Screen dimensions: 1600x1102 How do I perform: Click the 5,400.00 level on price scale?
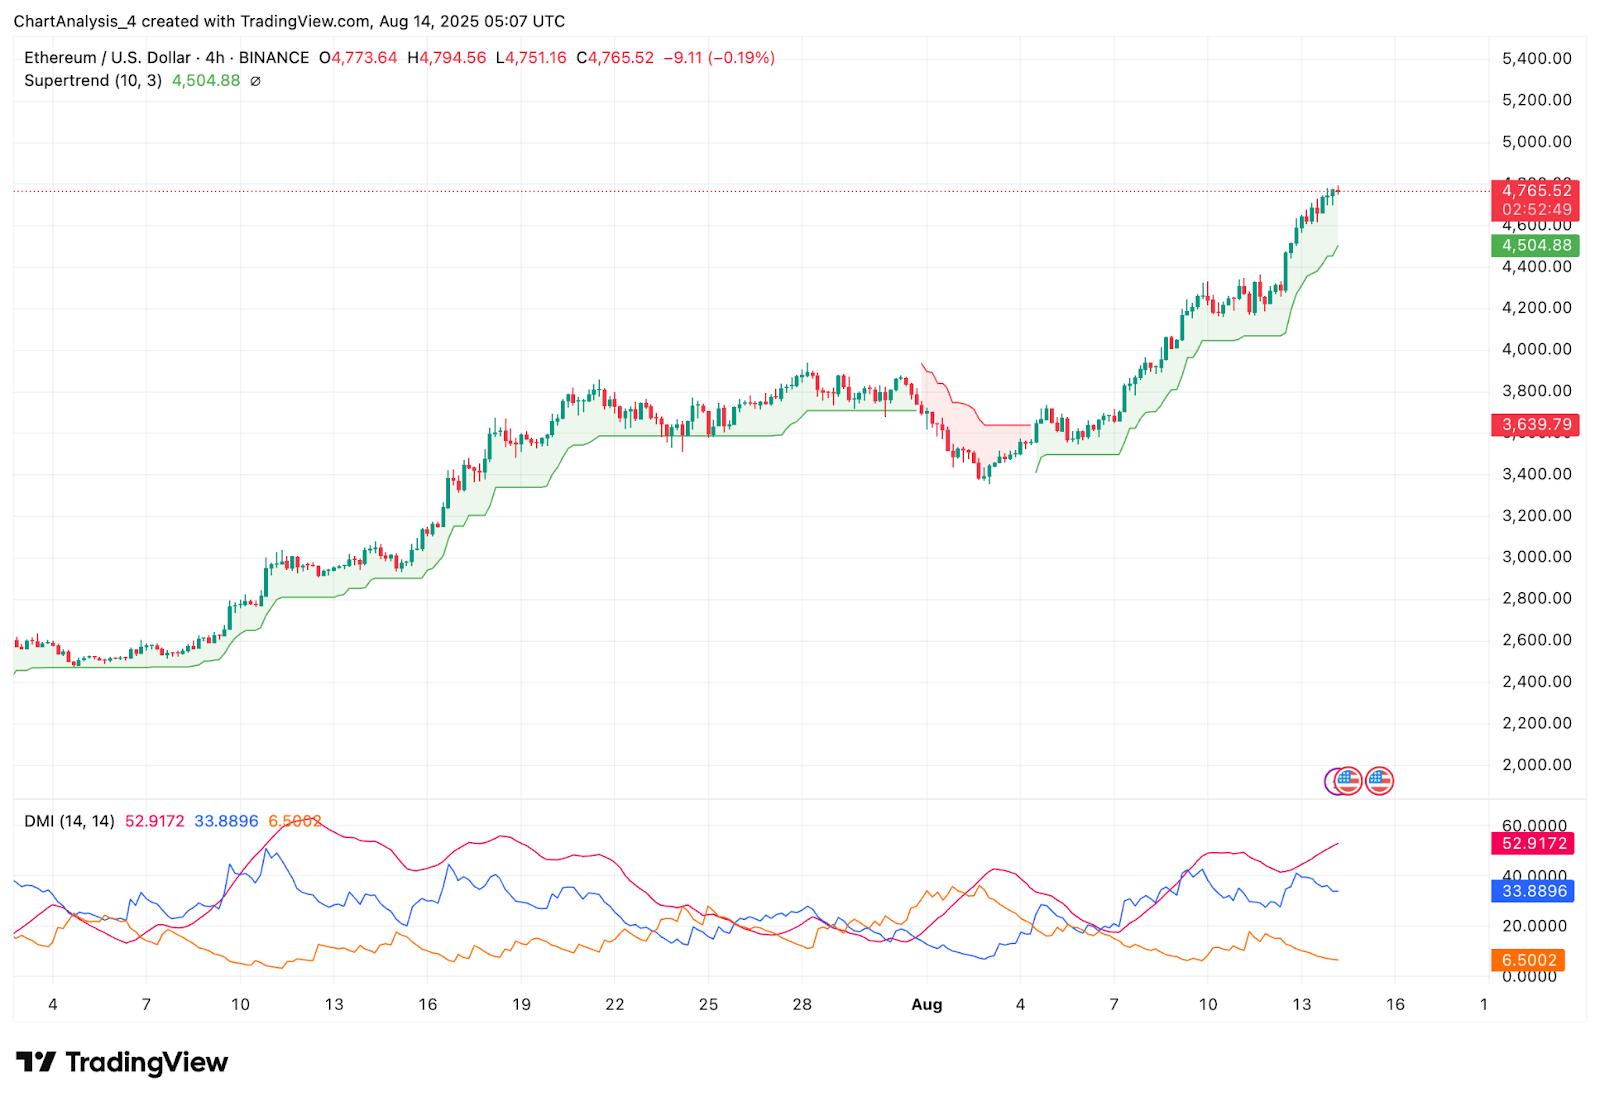[1536, 58]
